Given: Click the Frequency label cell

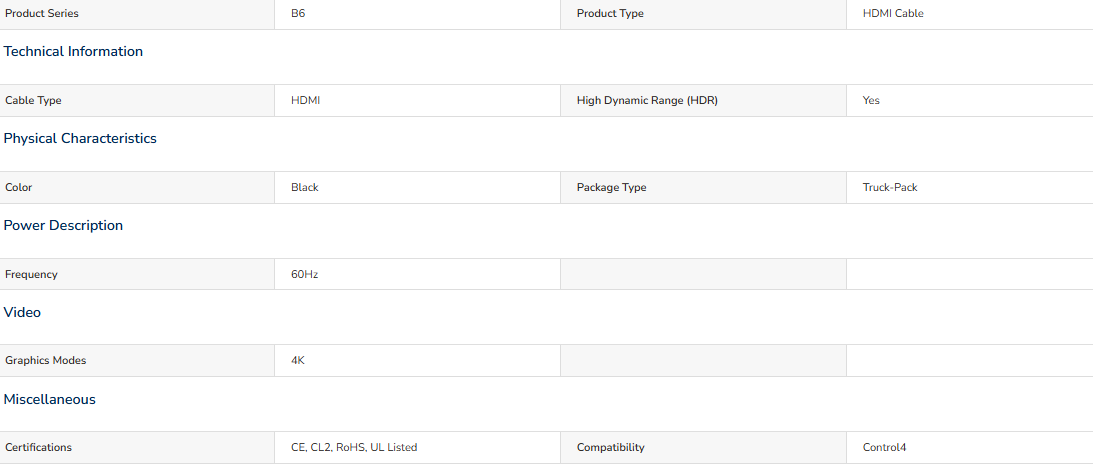Looking at the screenshot, I should (x=137, y=274).
